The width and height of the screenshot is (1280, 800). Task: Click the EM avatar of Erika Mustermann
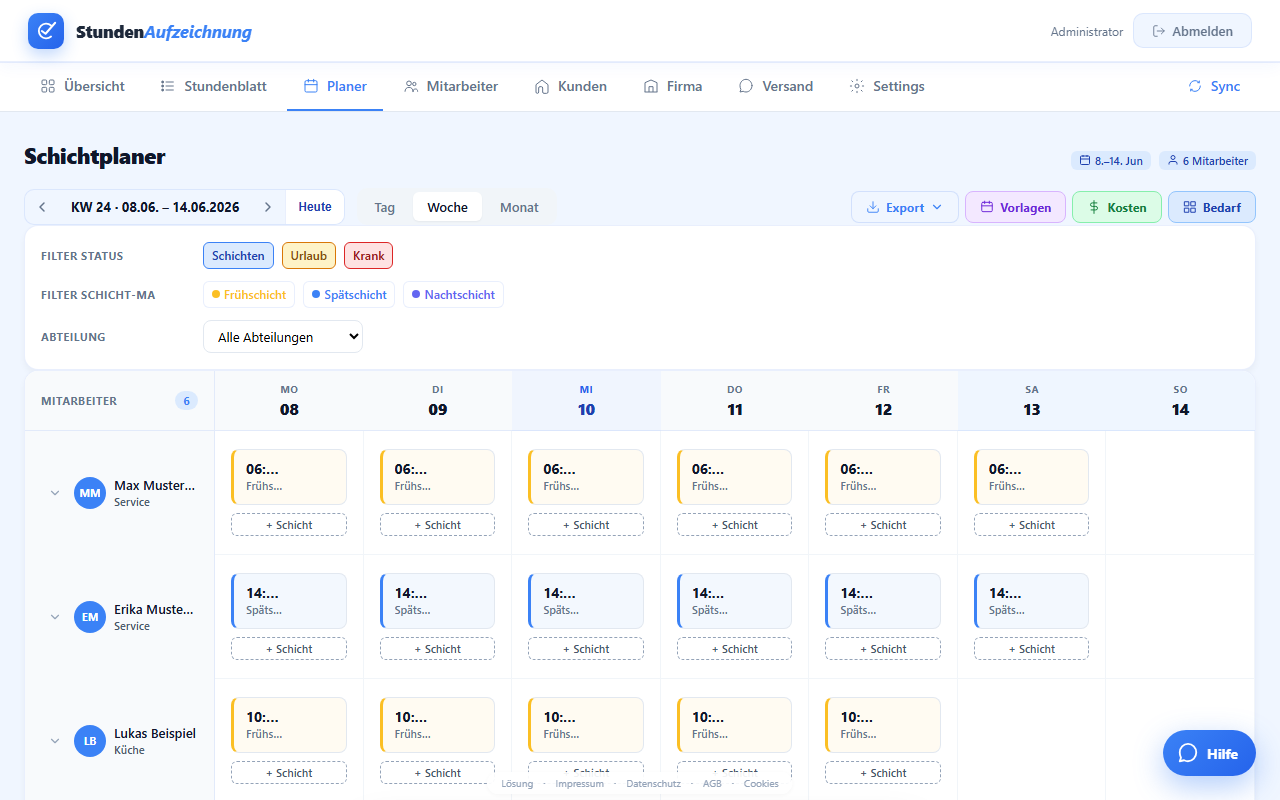(90, 617)
